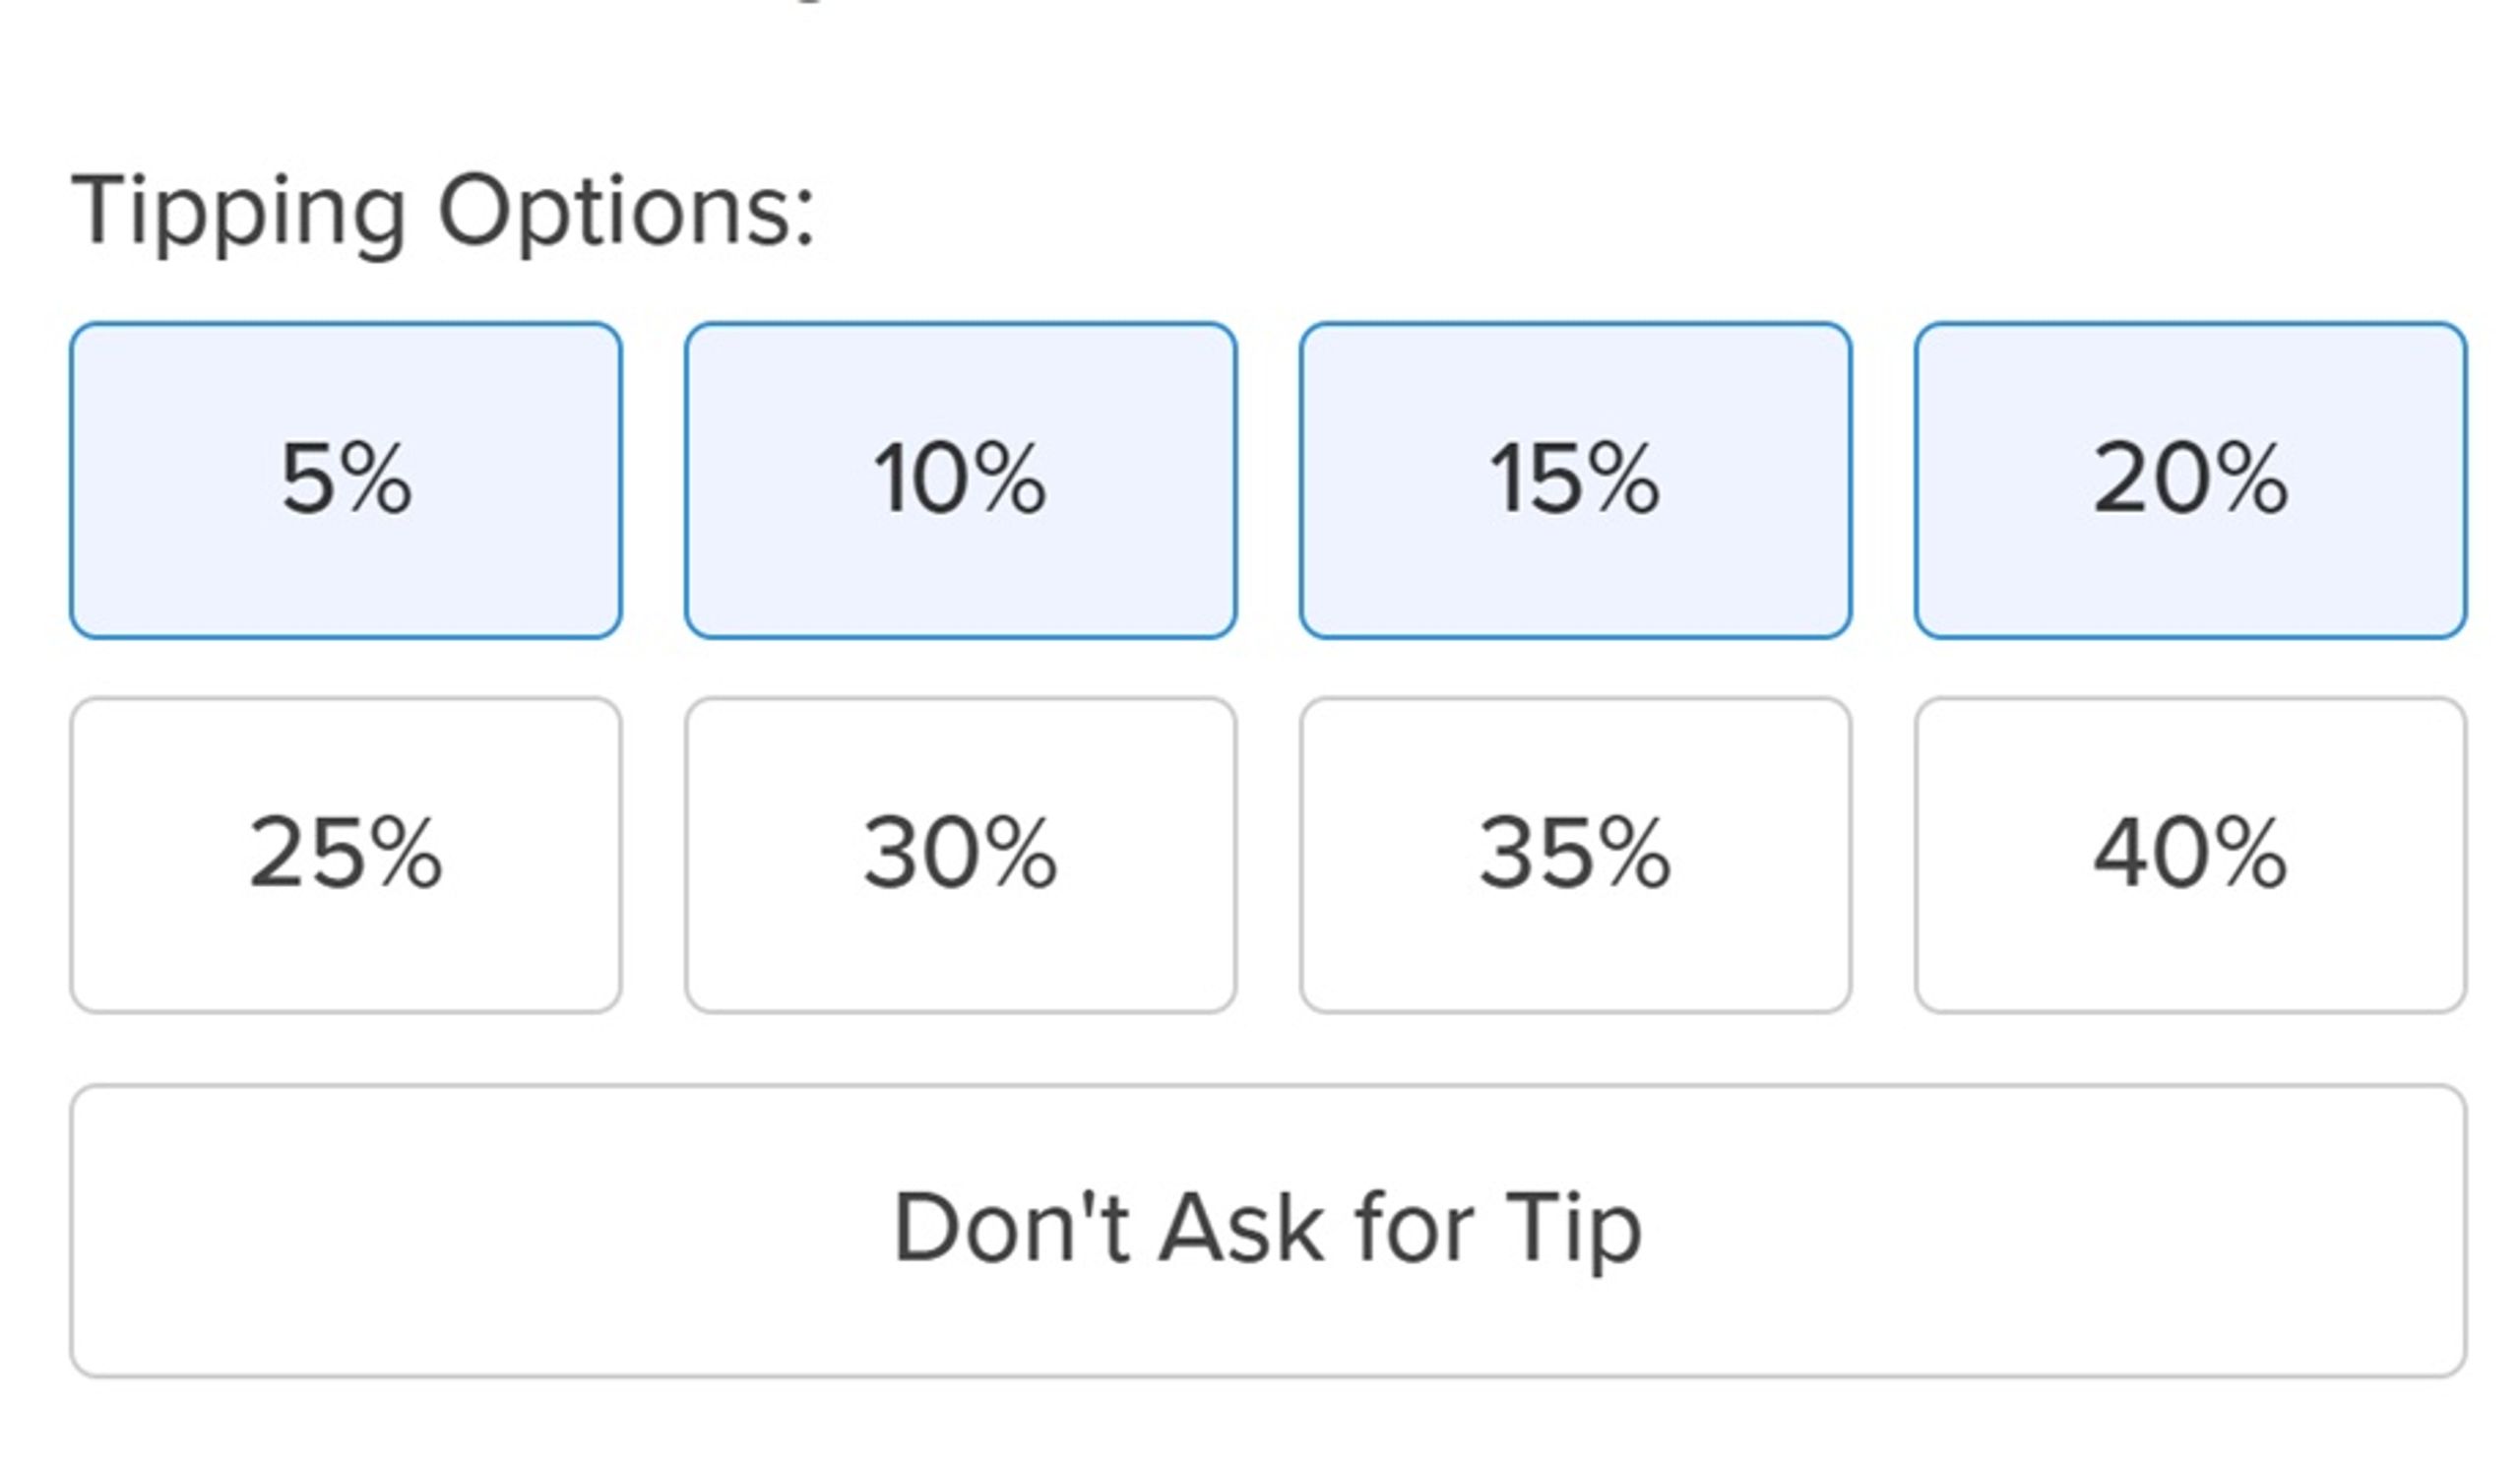Viewport: 2520px width, 1468px height.
Task: Disable the 15% tip choice
Action: (x=1575, y=480)
